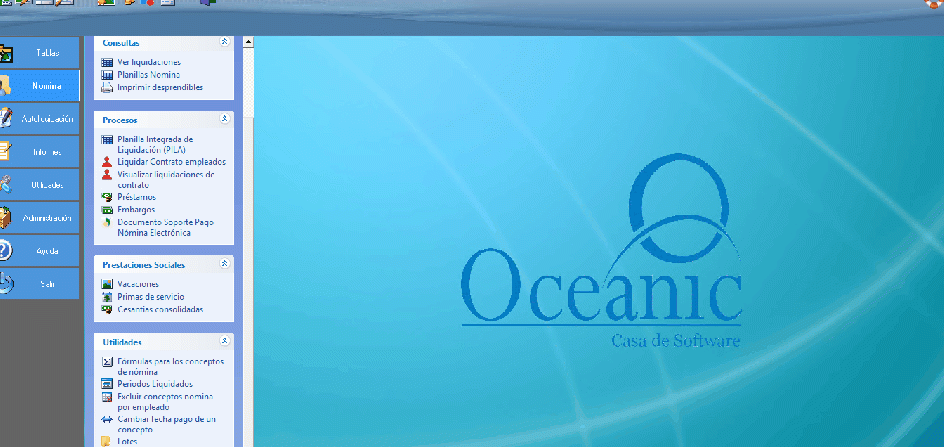Click the Salir exit icon

tap(5, 284)
